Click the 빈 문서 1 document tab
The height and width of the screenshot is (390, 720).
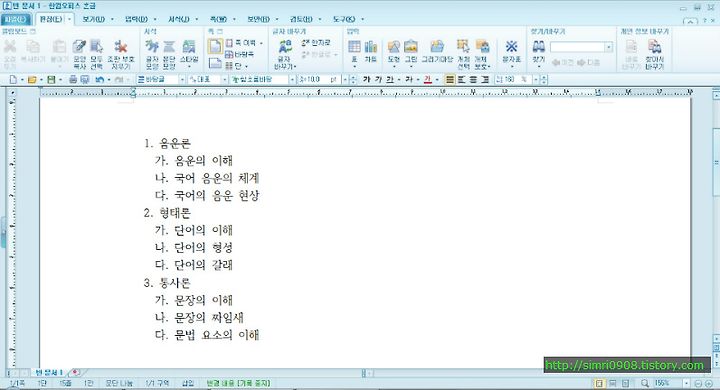(49, 372)
